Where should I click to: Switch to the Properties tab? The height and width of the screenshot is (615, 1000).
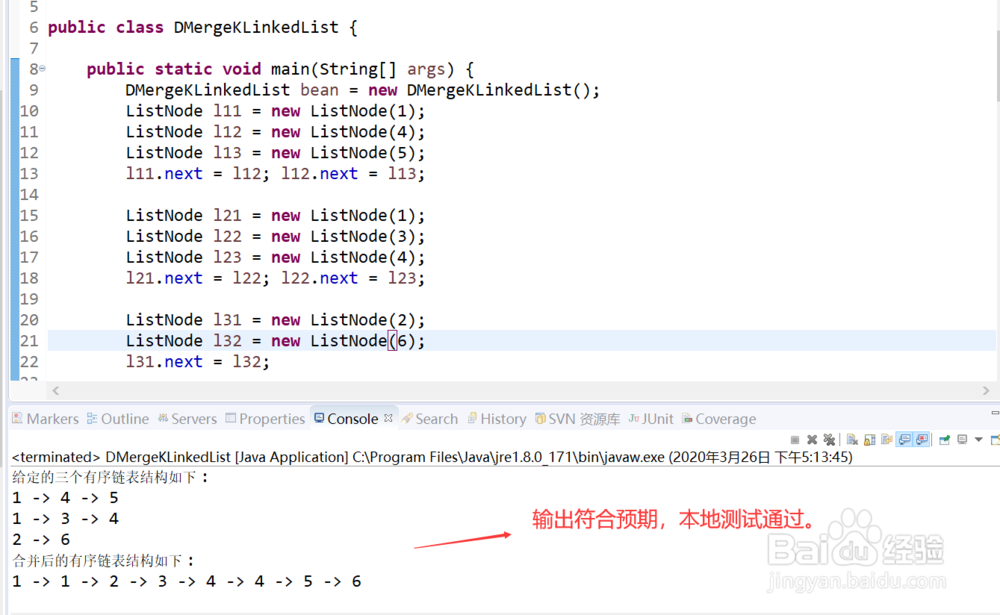(265, 419)
